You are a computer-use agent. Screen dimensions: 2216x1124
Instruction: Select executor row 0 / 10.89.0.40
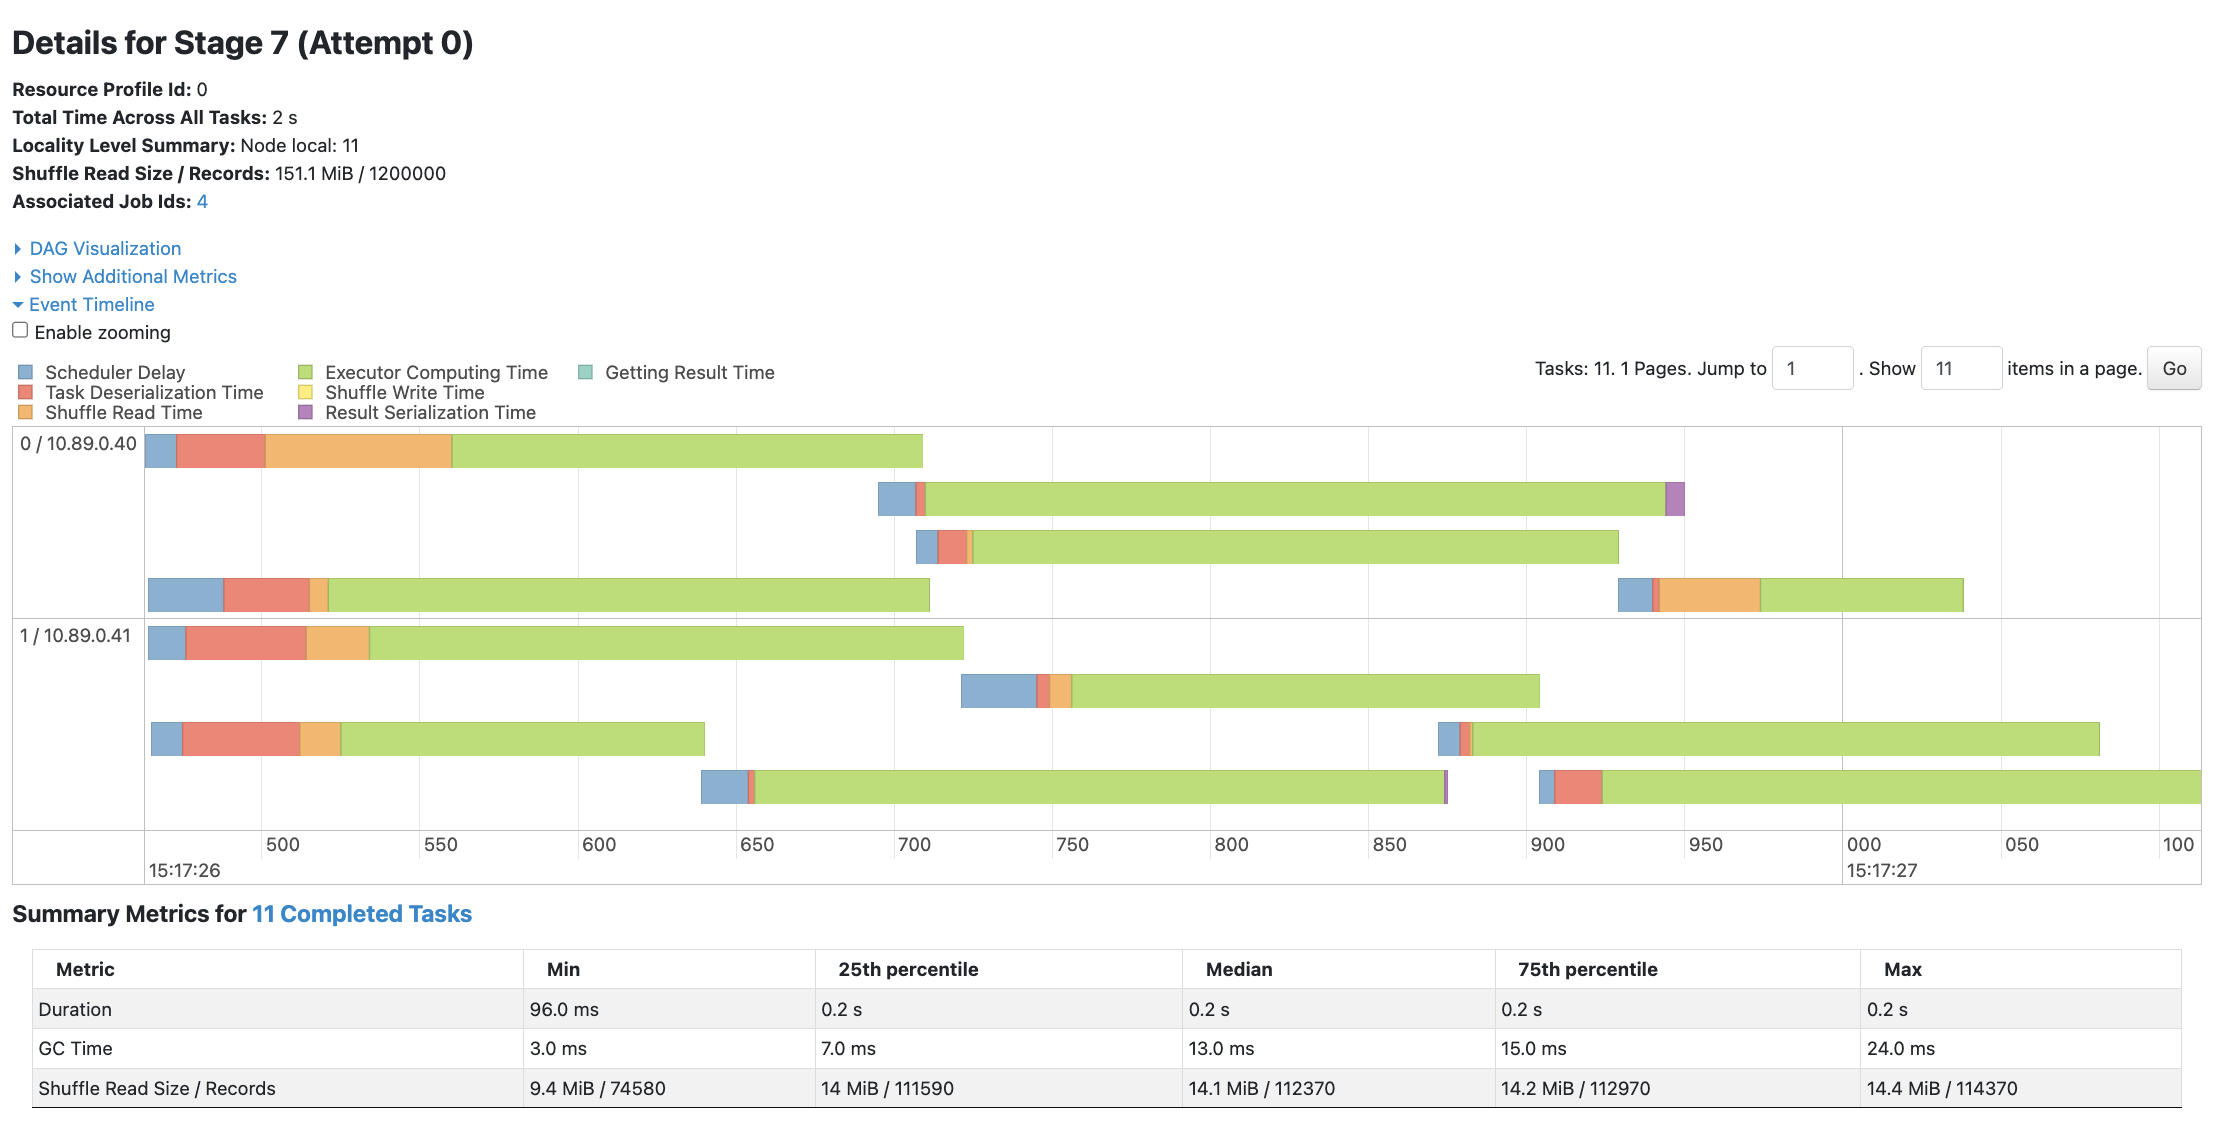78,443
